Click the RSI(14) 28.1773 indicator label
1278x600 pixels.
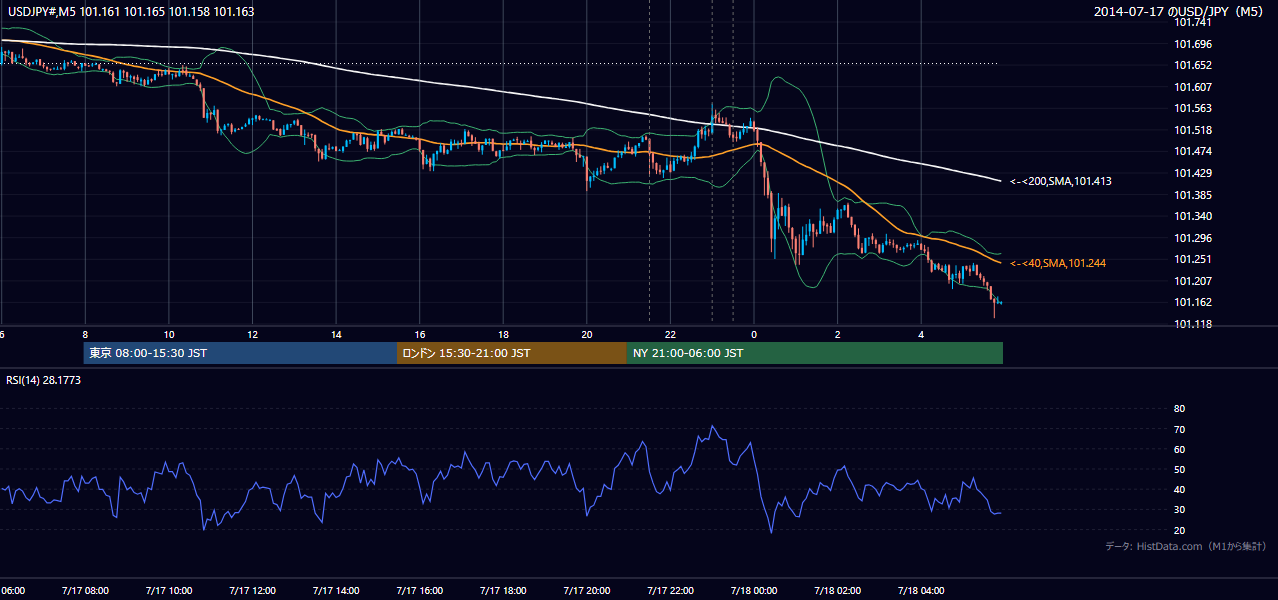point(44,380)
